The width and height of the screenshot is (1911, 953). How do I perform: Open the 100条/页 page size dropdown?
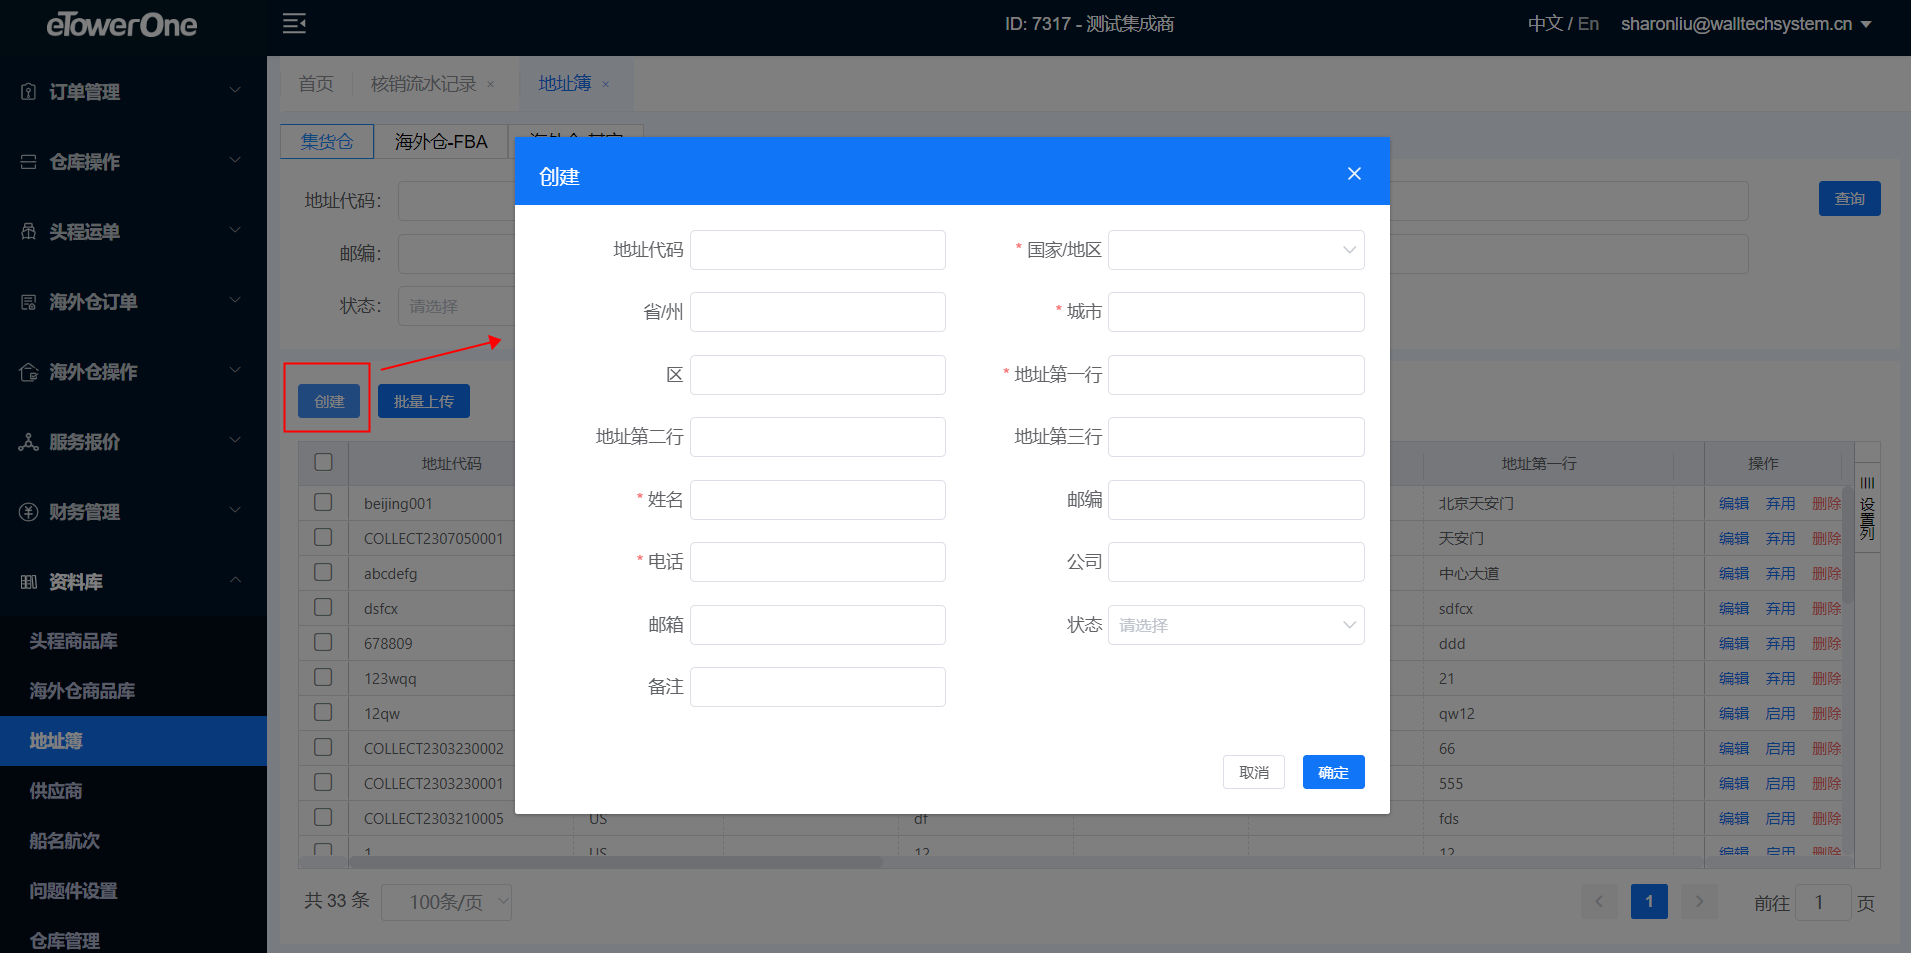pyautogui.click(x=447, y=902)
